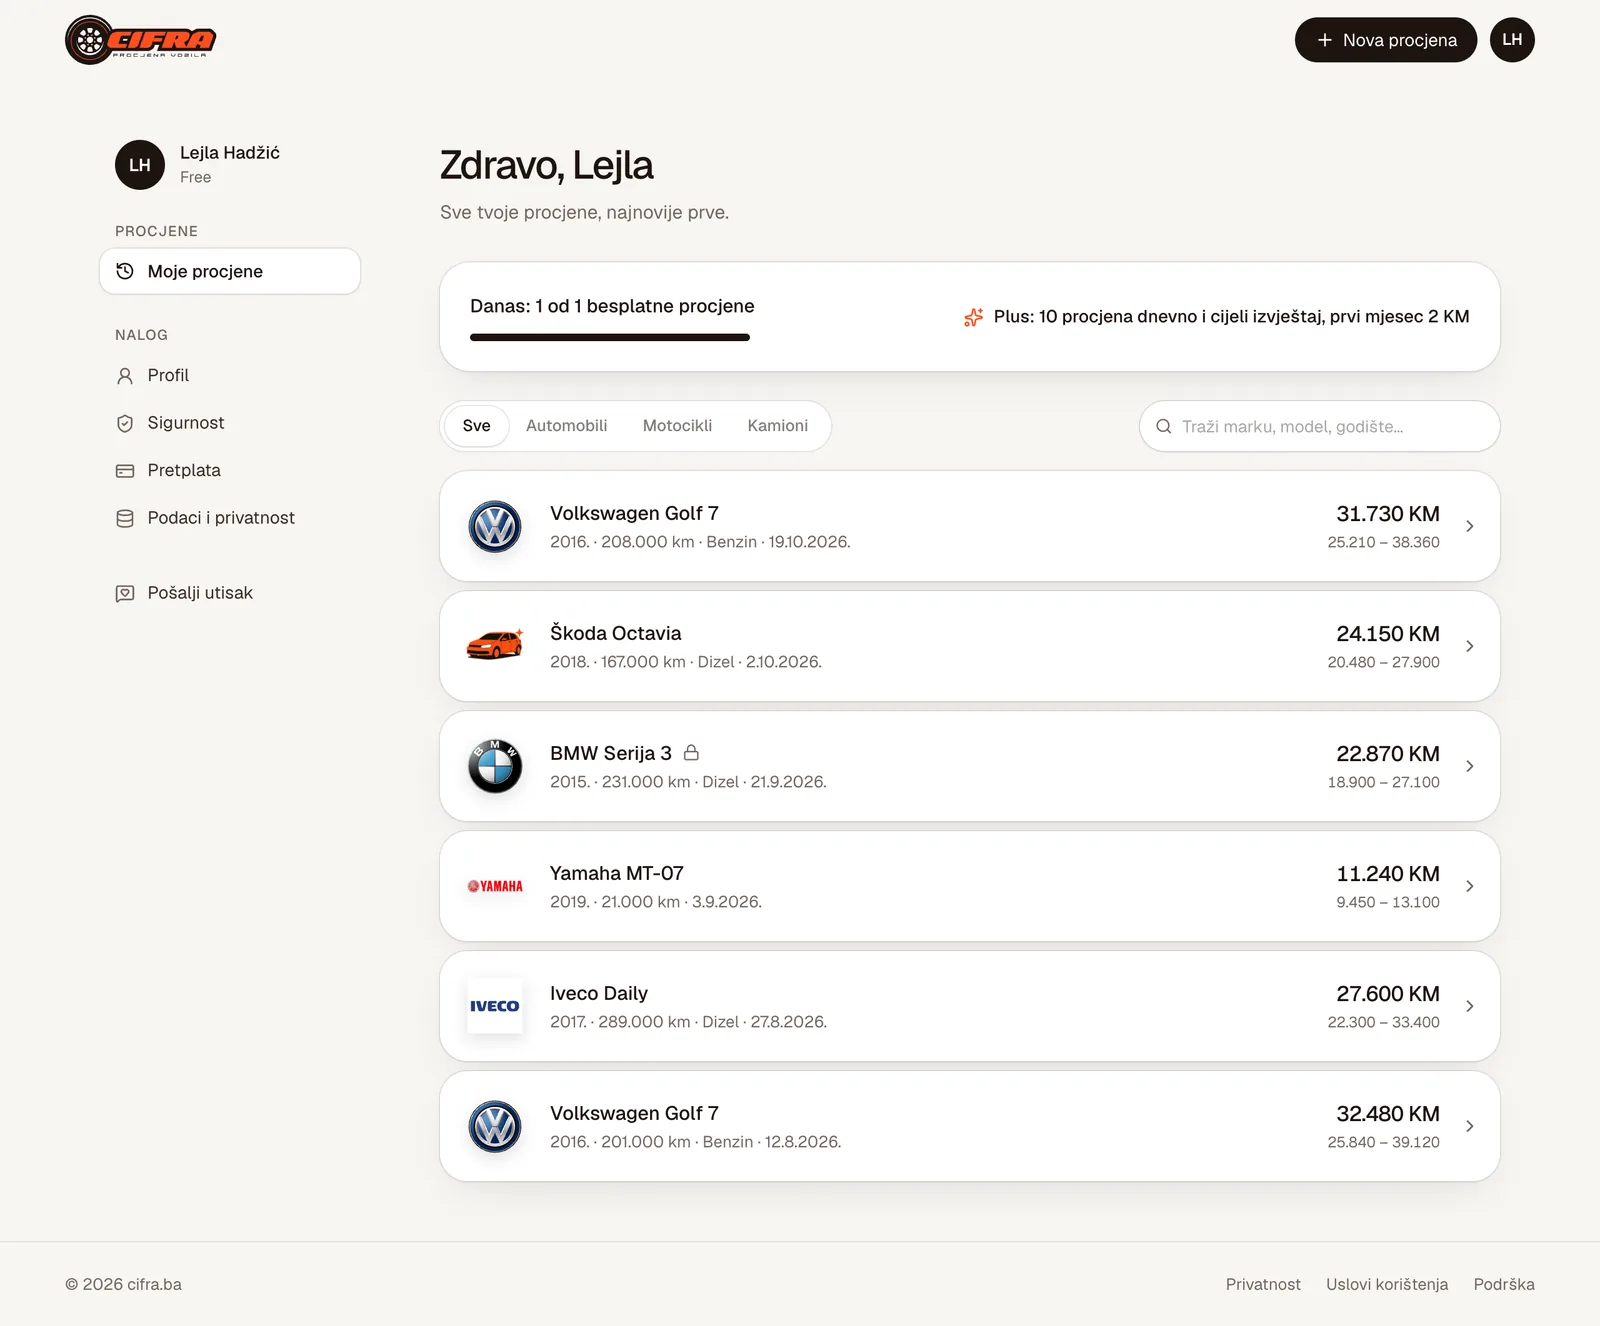The height and width of the screenshot is (1326, 1600).
Task: Expand the 32.480 KM Golf 7 chevron
Action: click(1469, 1126)
